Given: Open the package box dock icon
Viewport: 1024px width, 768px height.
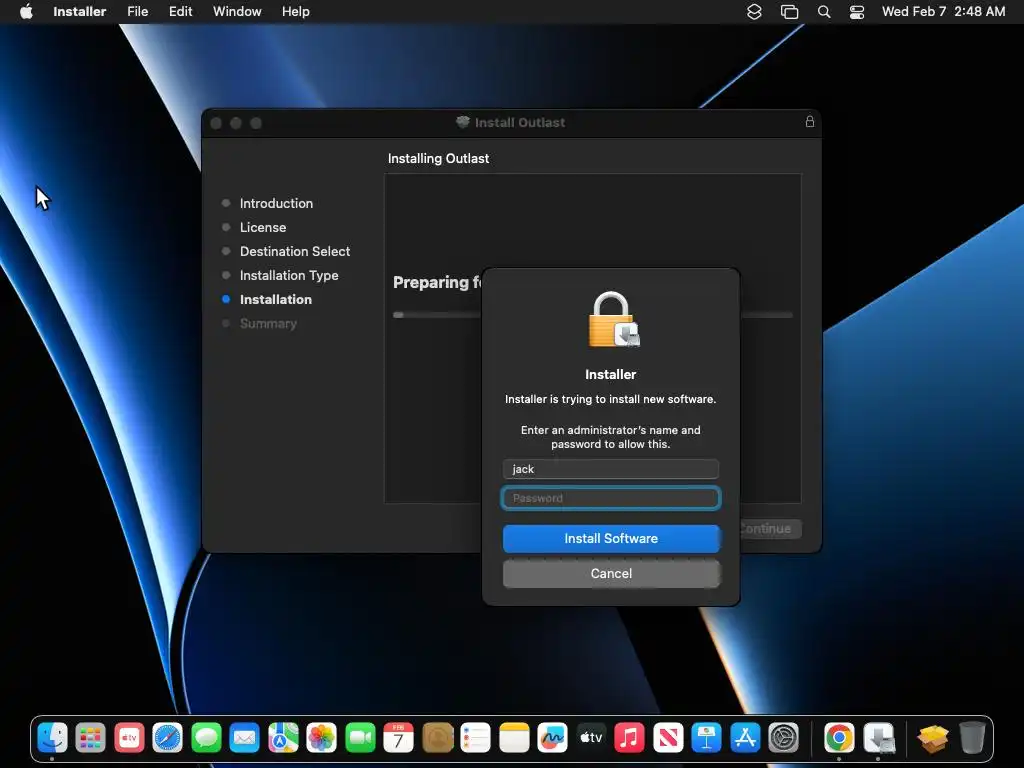Looking at the screenshot, I should 933,738.
